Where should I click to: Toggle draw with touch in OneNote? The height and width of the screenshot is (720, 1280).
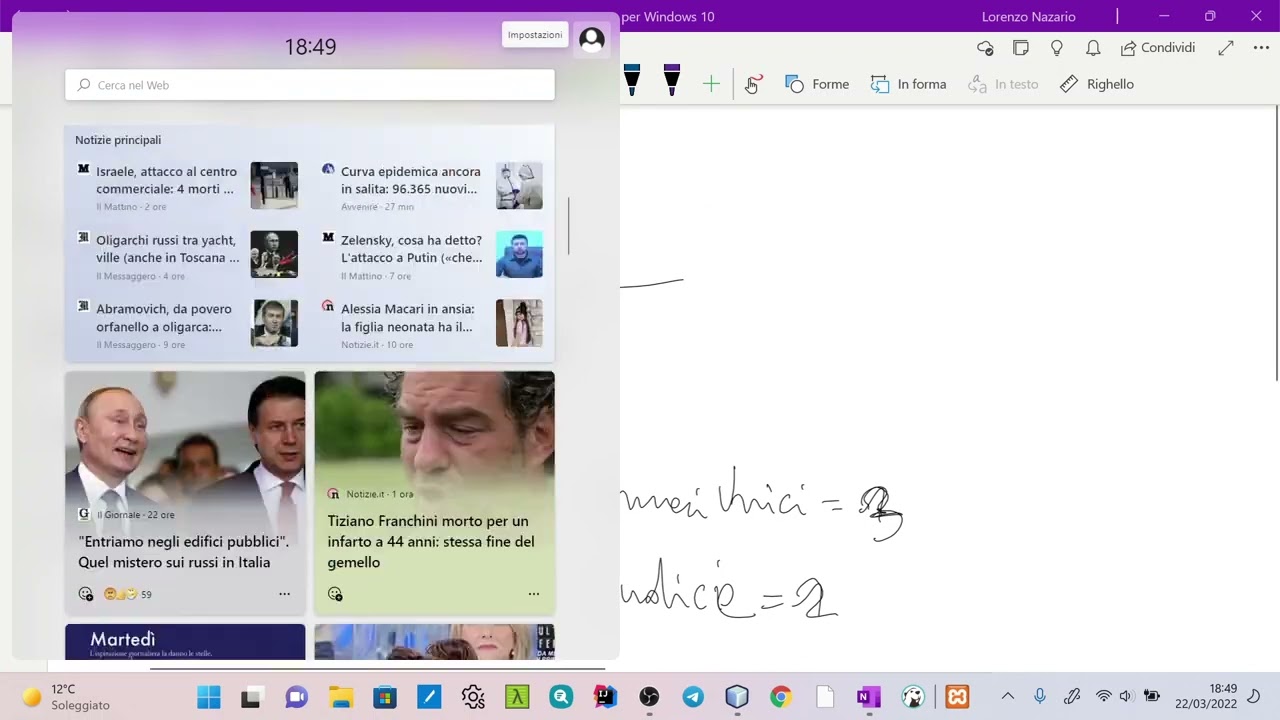click(753, 85)
